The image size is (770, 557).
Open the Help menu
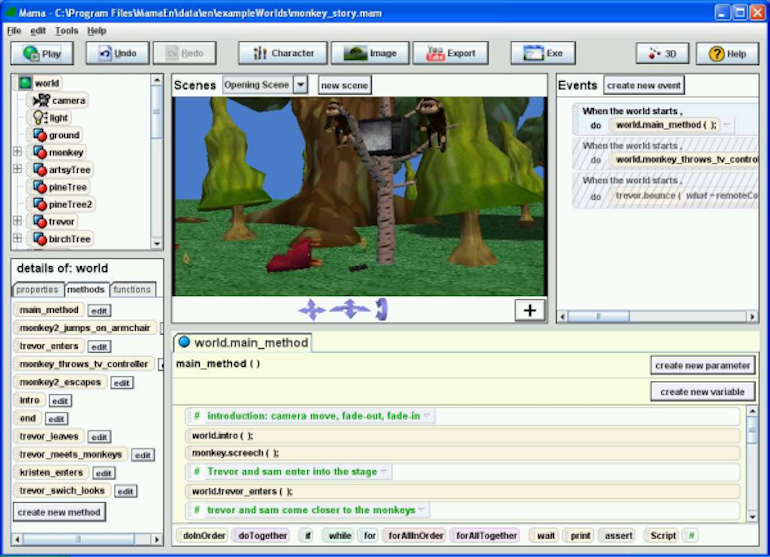pos(96,30)
